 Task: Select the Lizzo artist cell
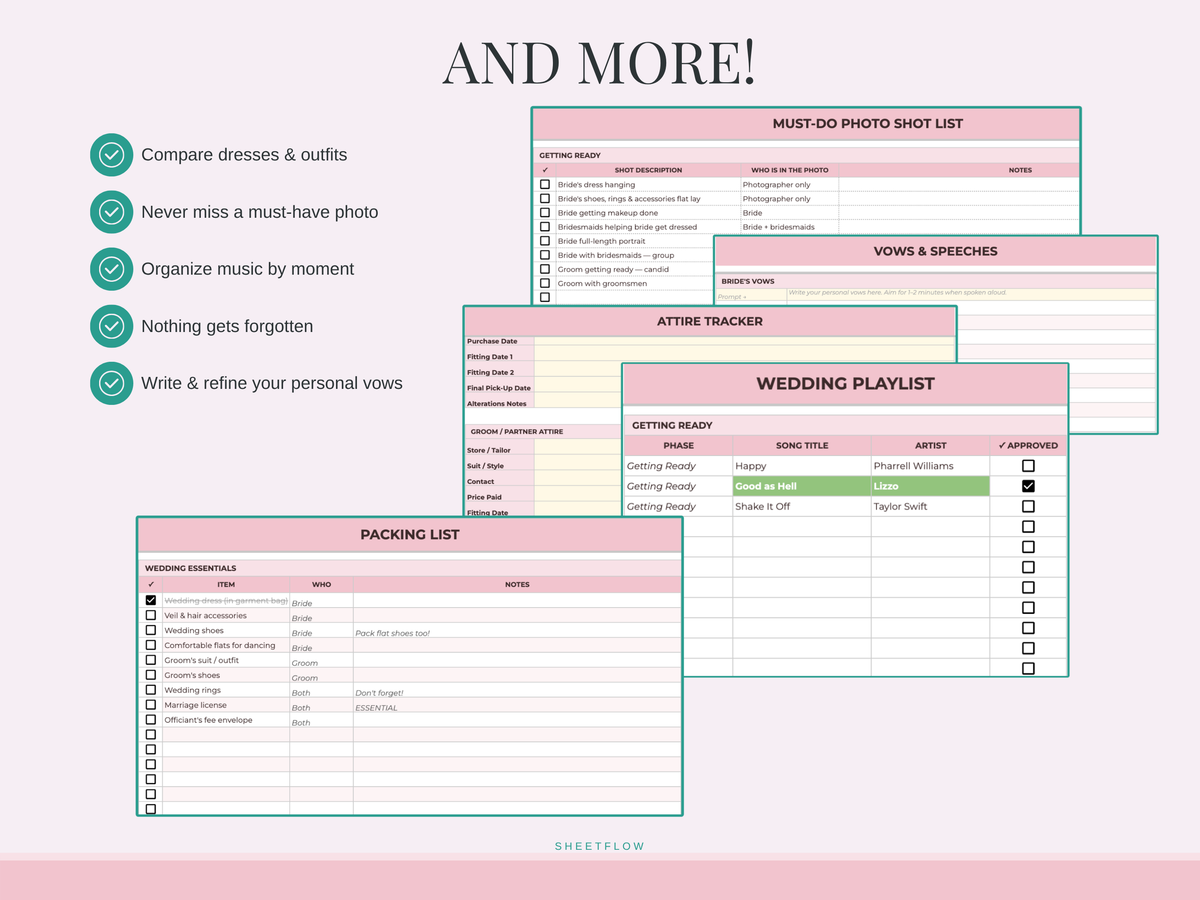pyautogui.click(x=930, y=486)
